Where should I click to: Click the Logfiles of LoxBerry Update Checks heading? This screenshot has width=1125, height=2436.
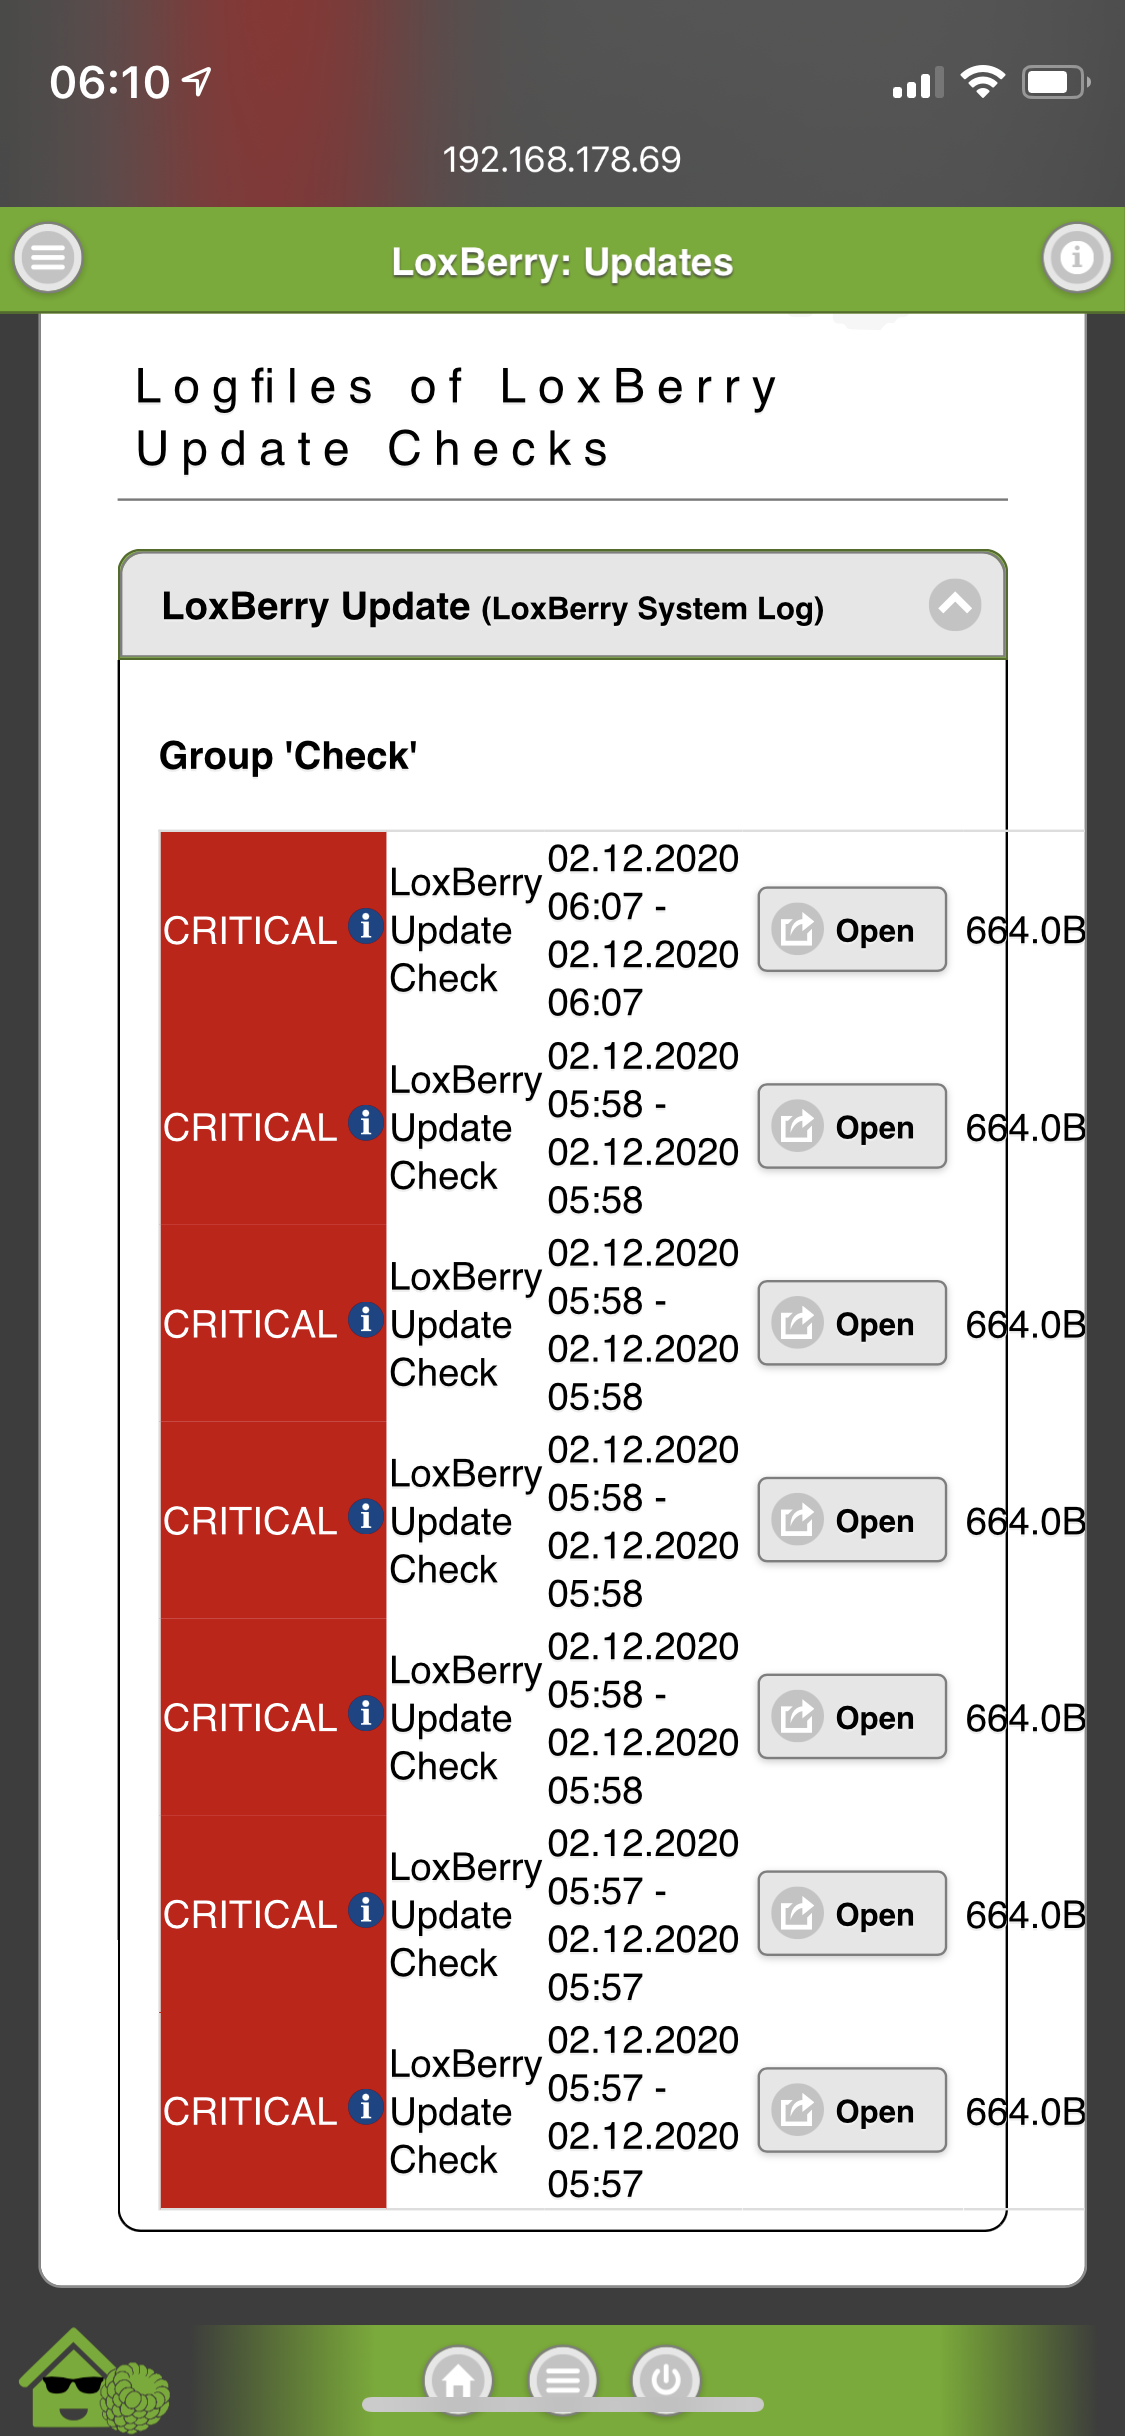tap(458, 417)
